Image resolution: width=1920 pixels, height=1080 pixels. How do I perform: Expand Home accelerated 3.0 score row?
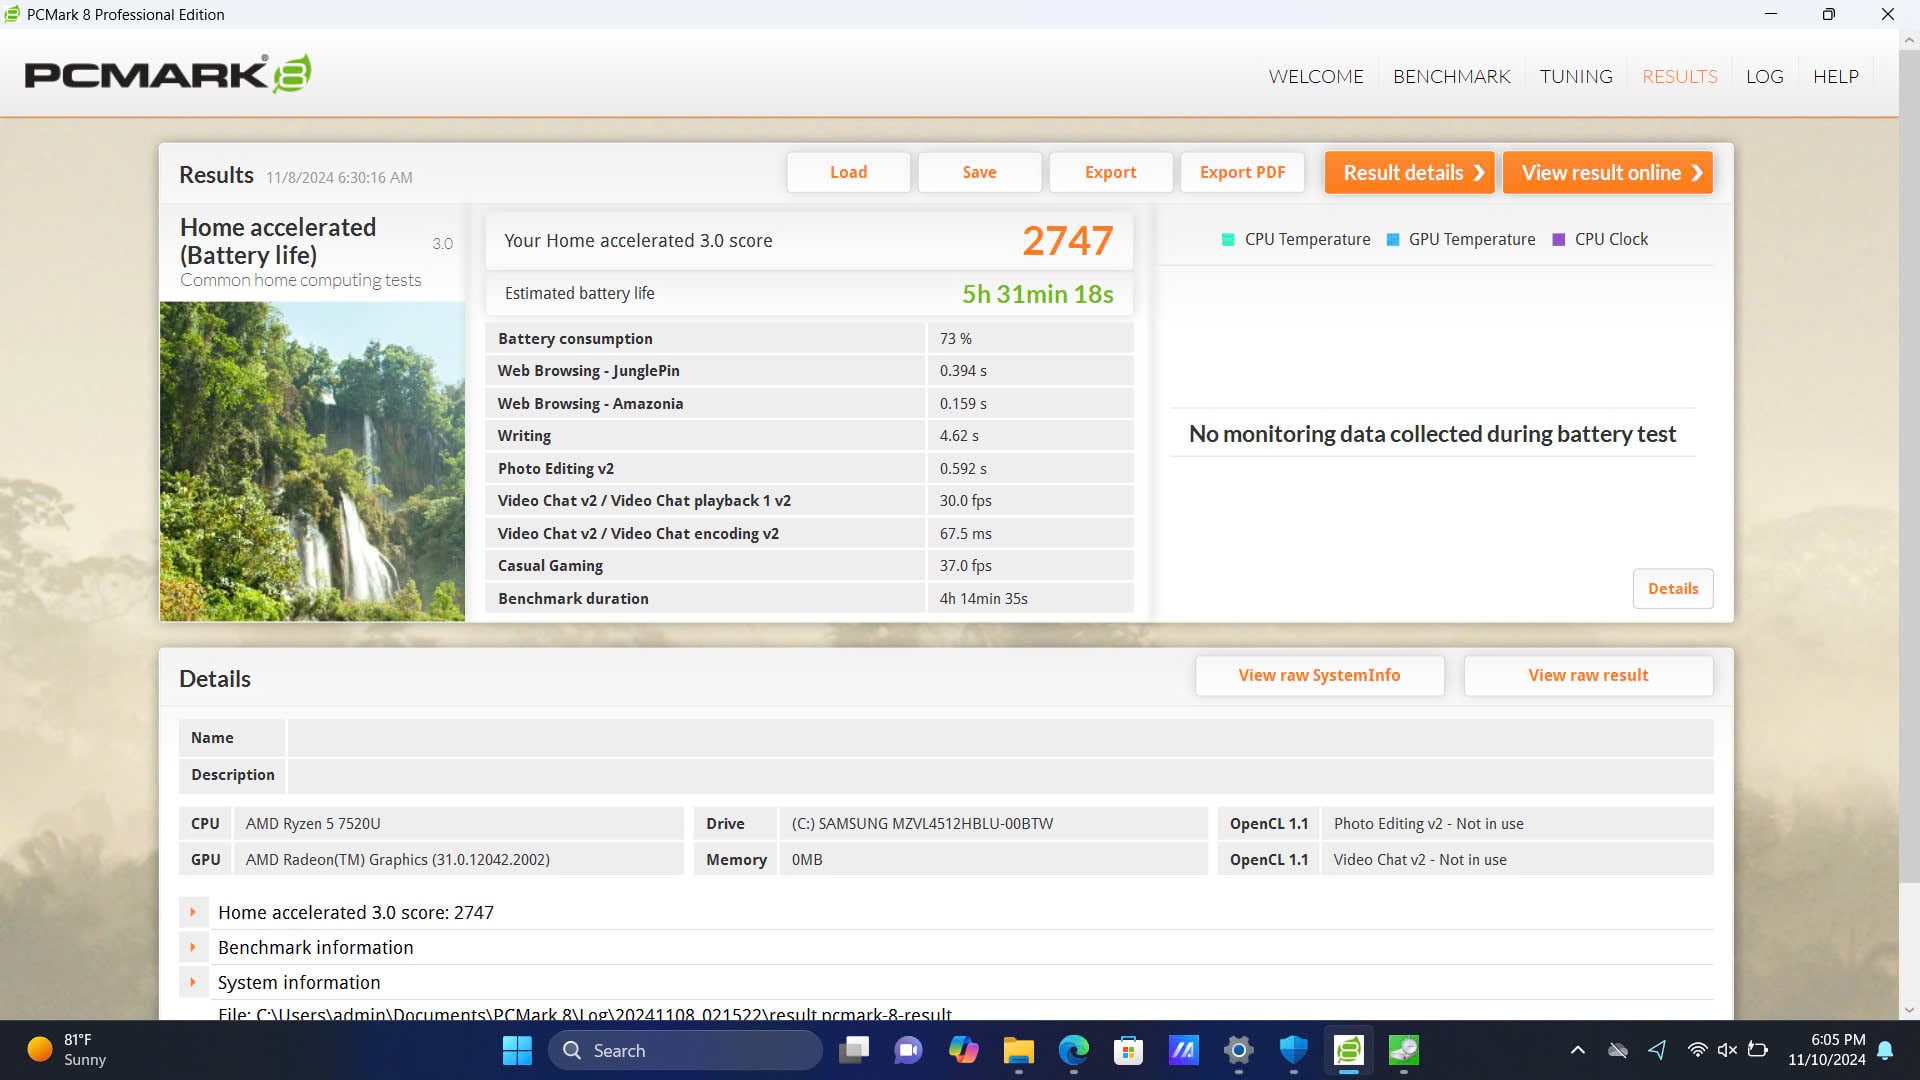193,912
